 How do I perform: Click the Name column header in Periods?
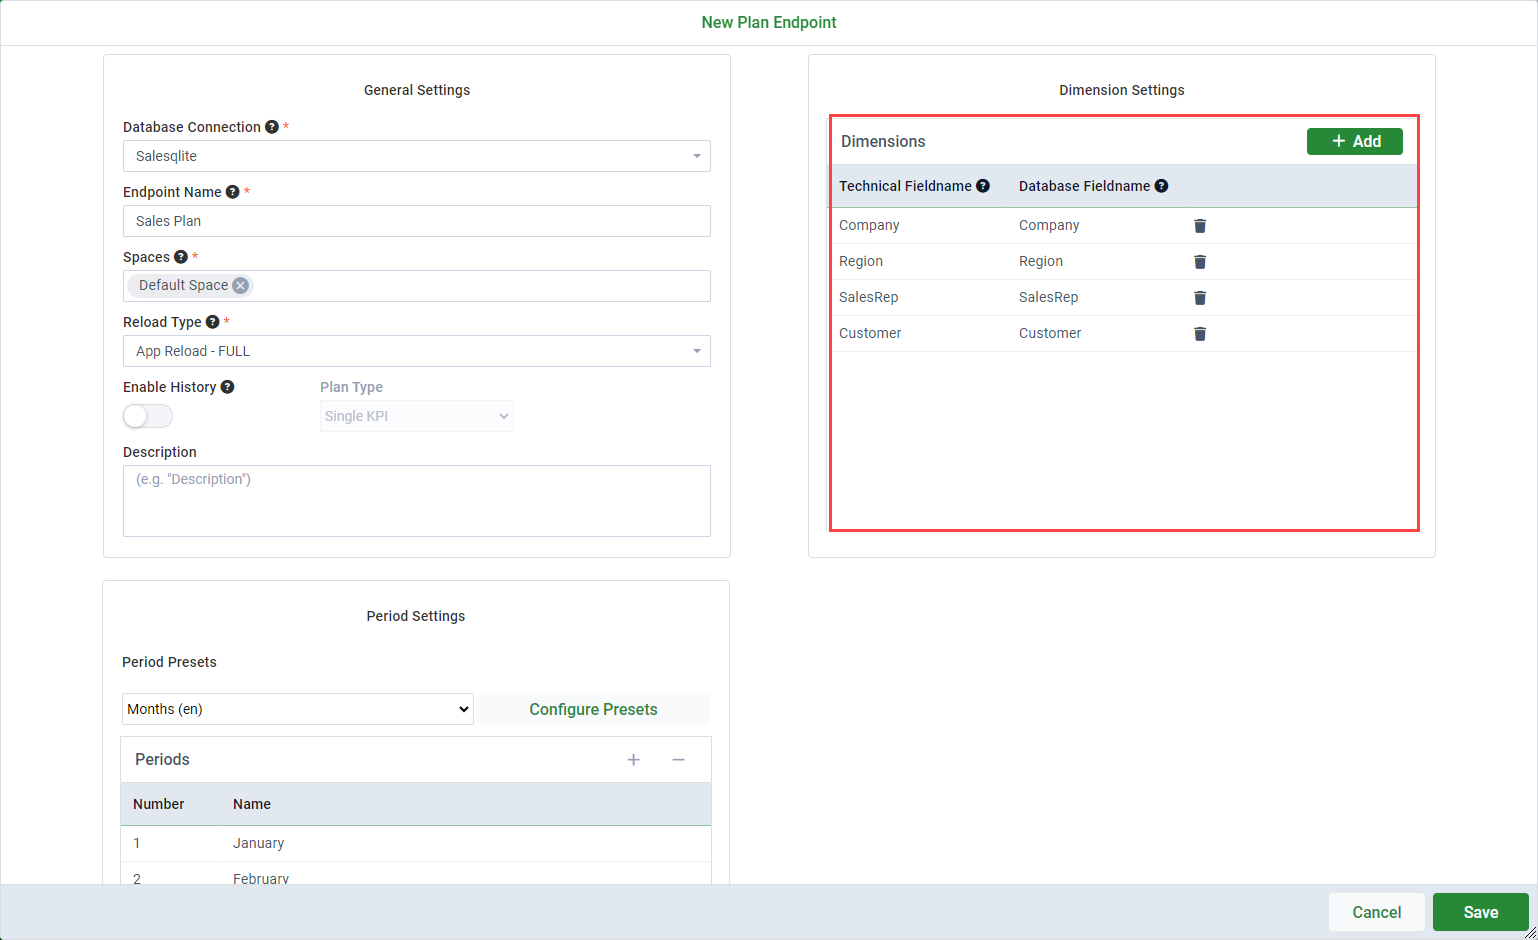pos(252,804)
